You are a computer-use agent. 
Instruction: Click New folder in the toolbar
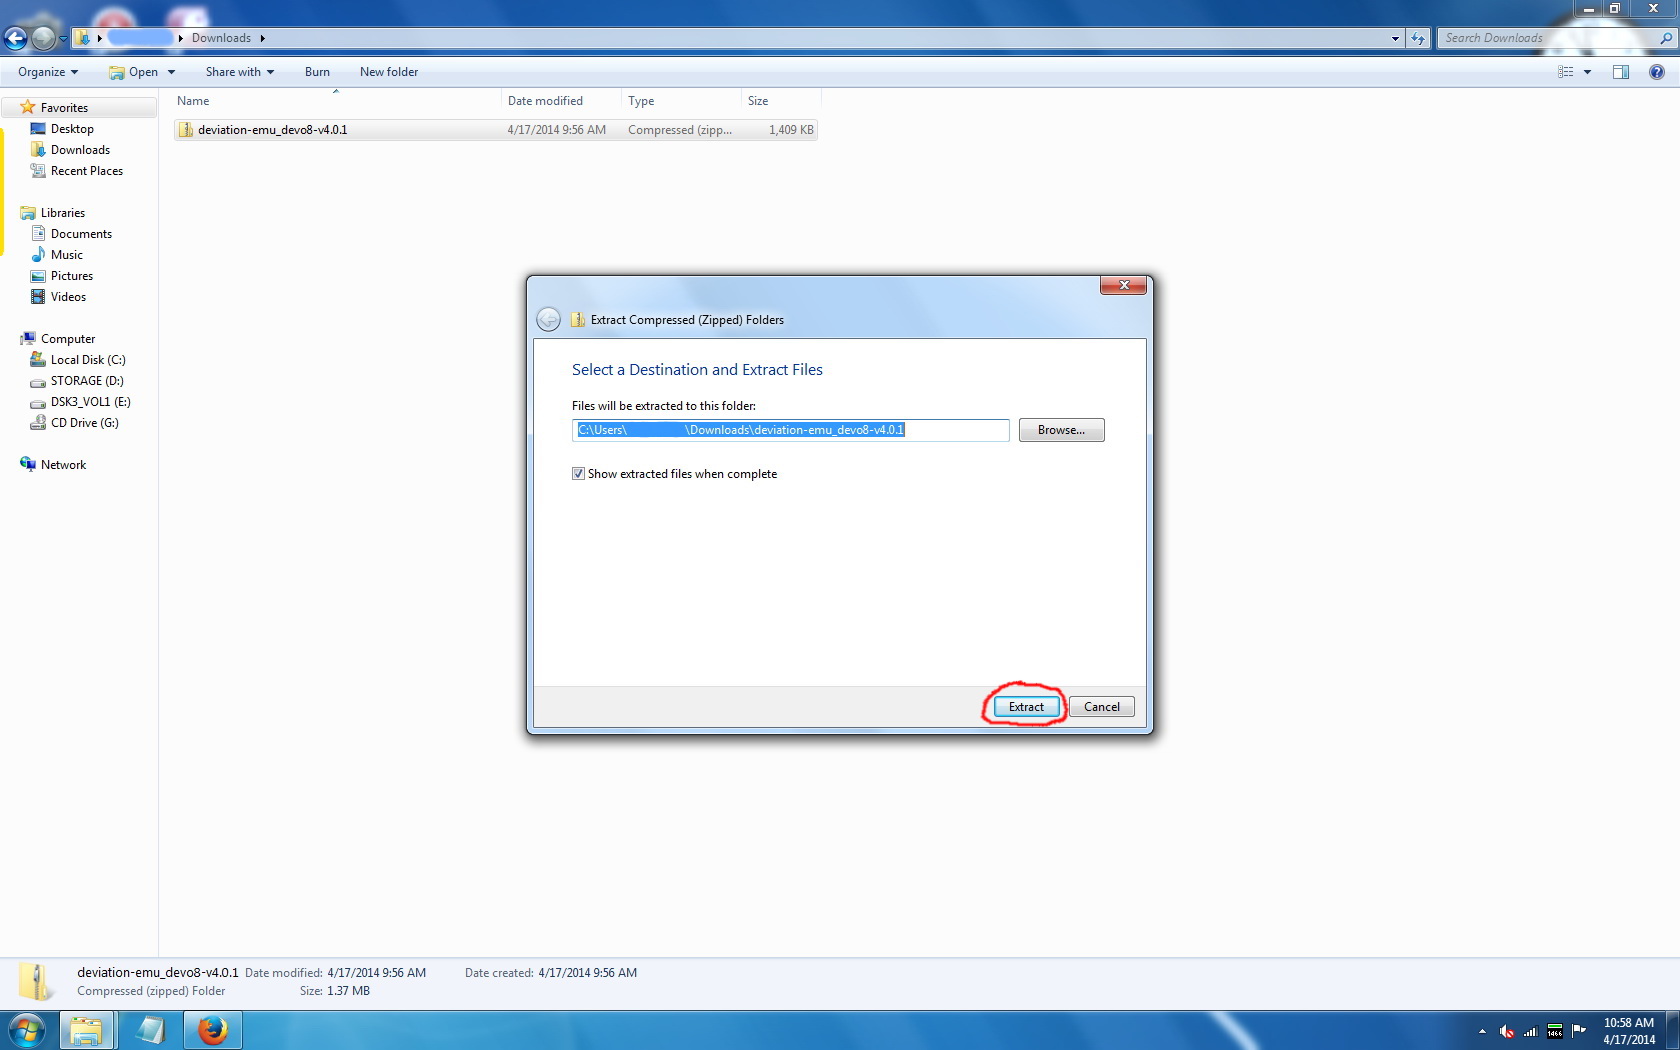[389, 72]
